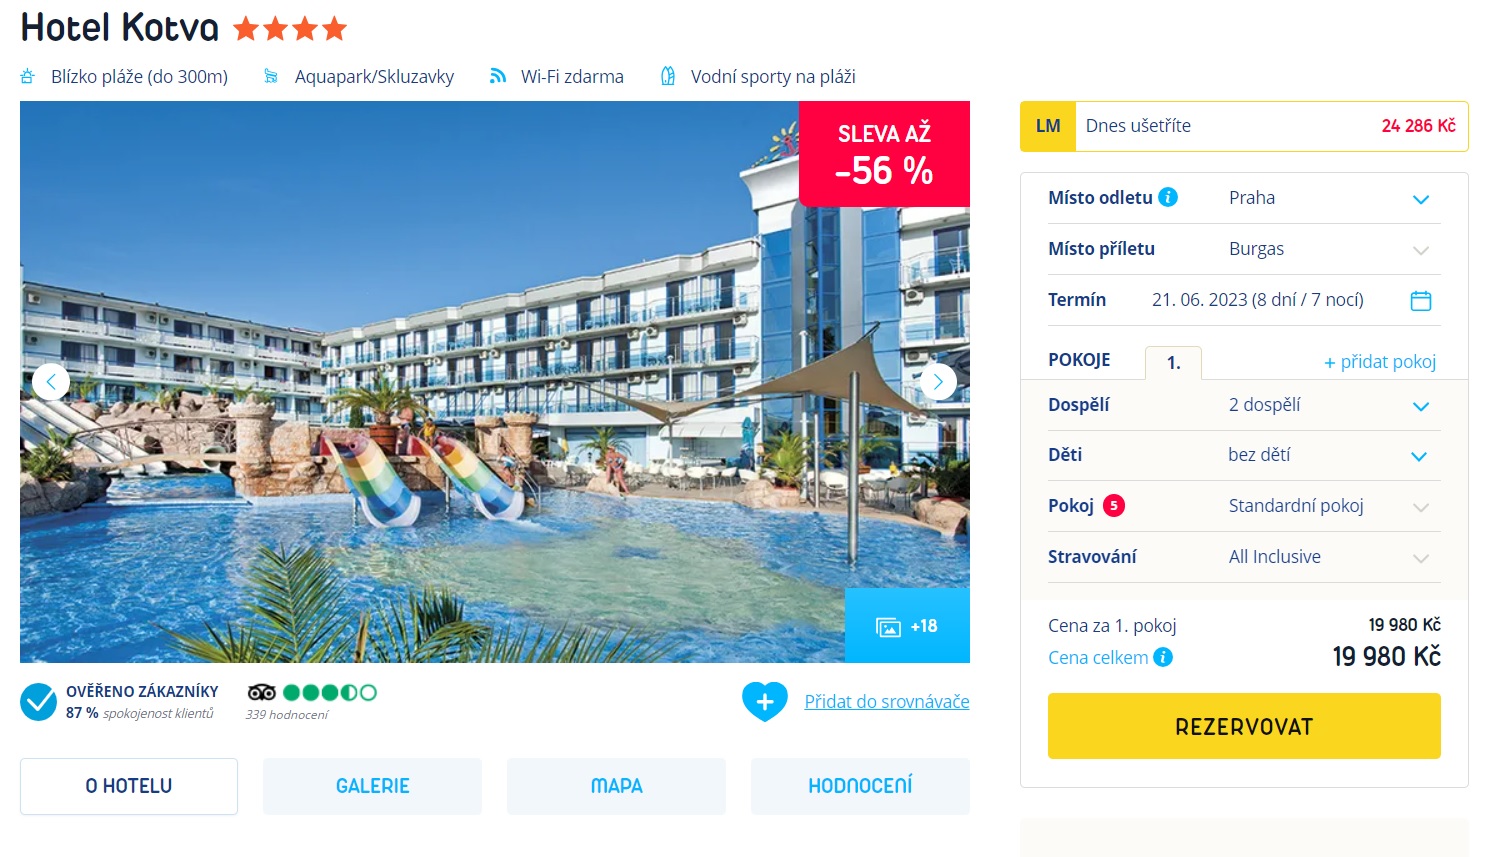Open the calendar icon for Termín
1499x857 pixels.
[1421, 300]
